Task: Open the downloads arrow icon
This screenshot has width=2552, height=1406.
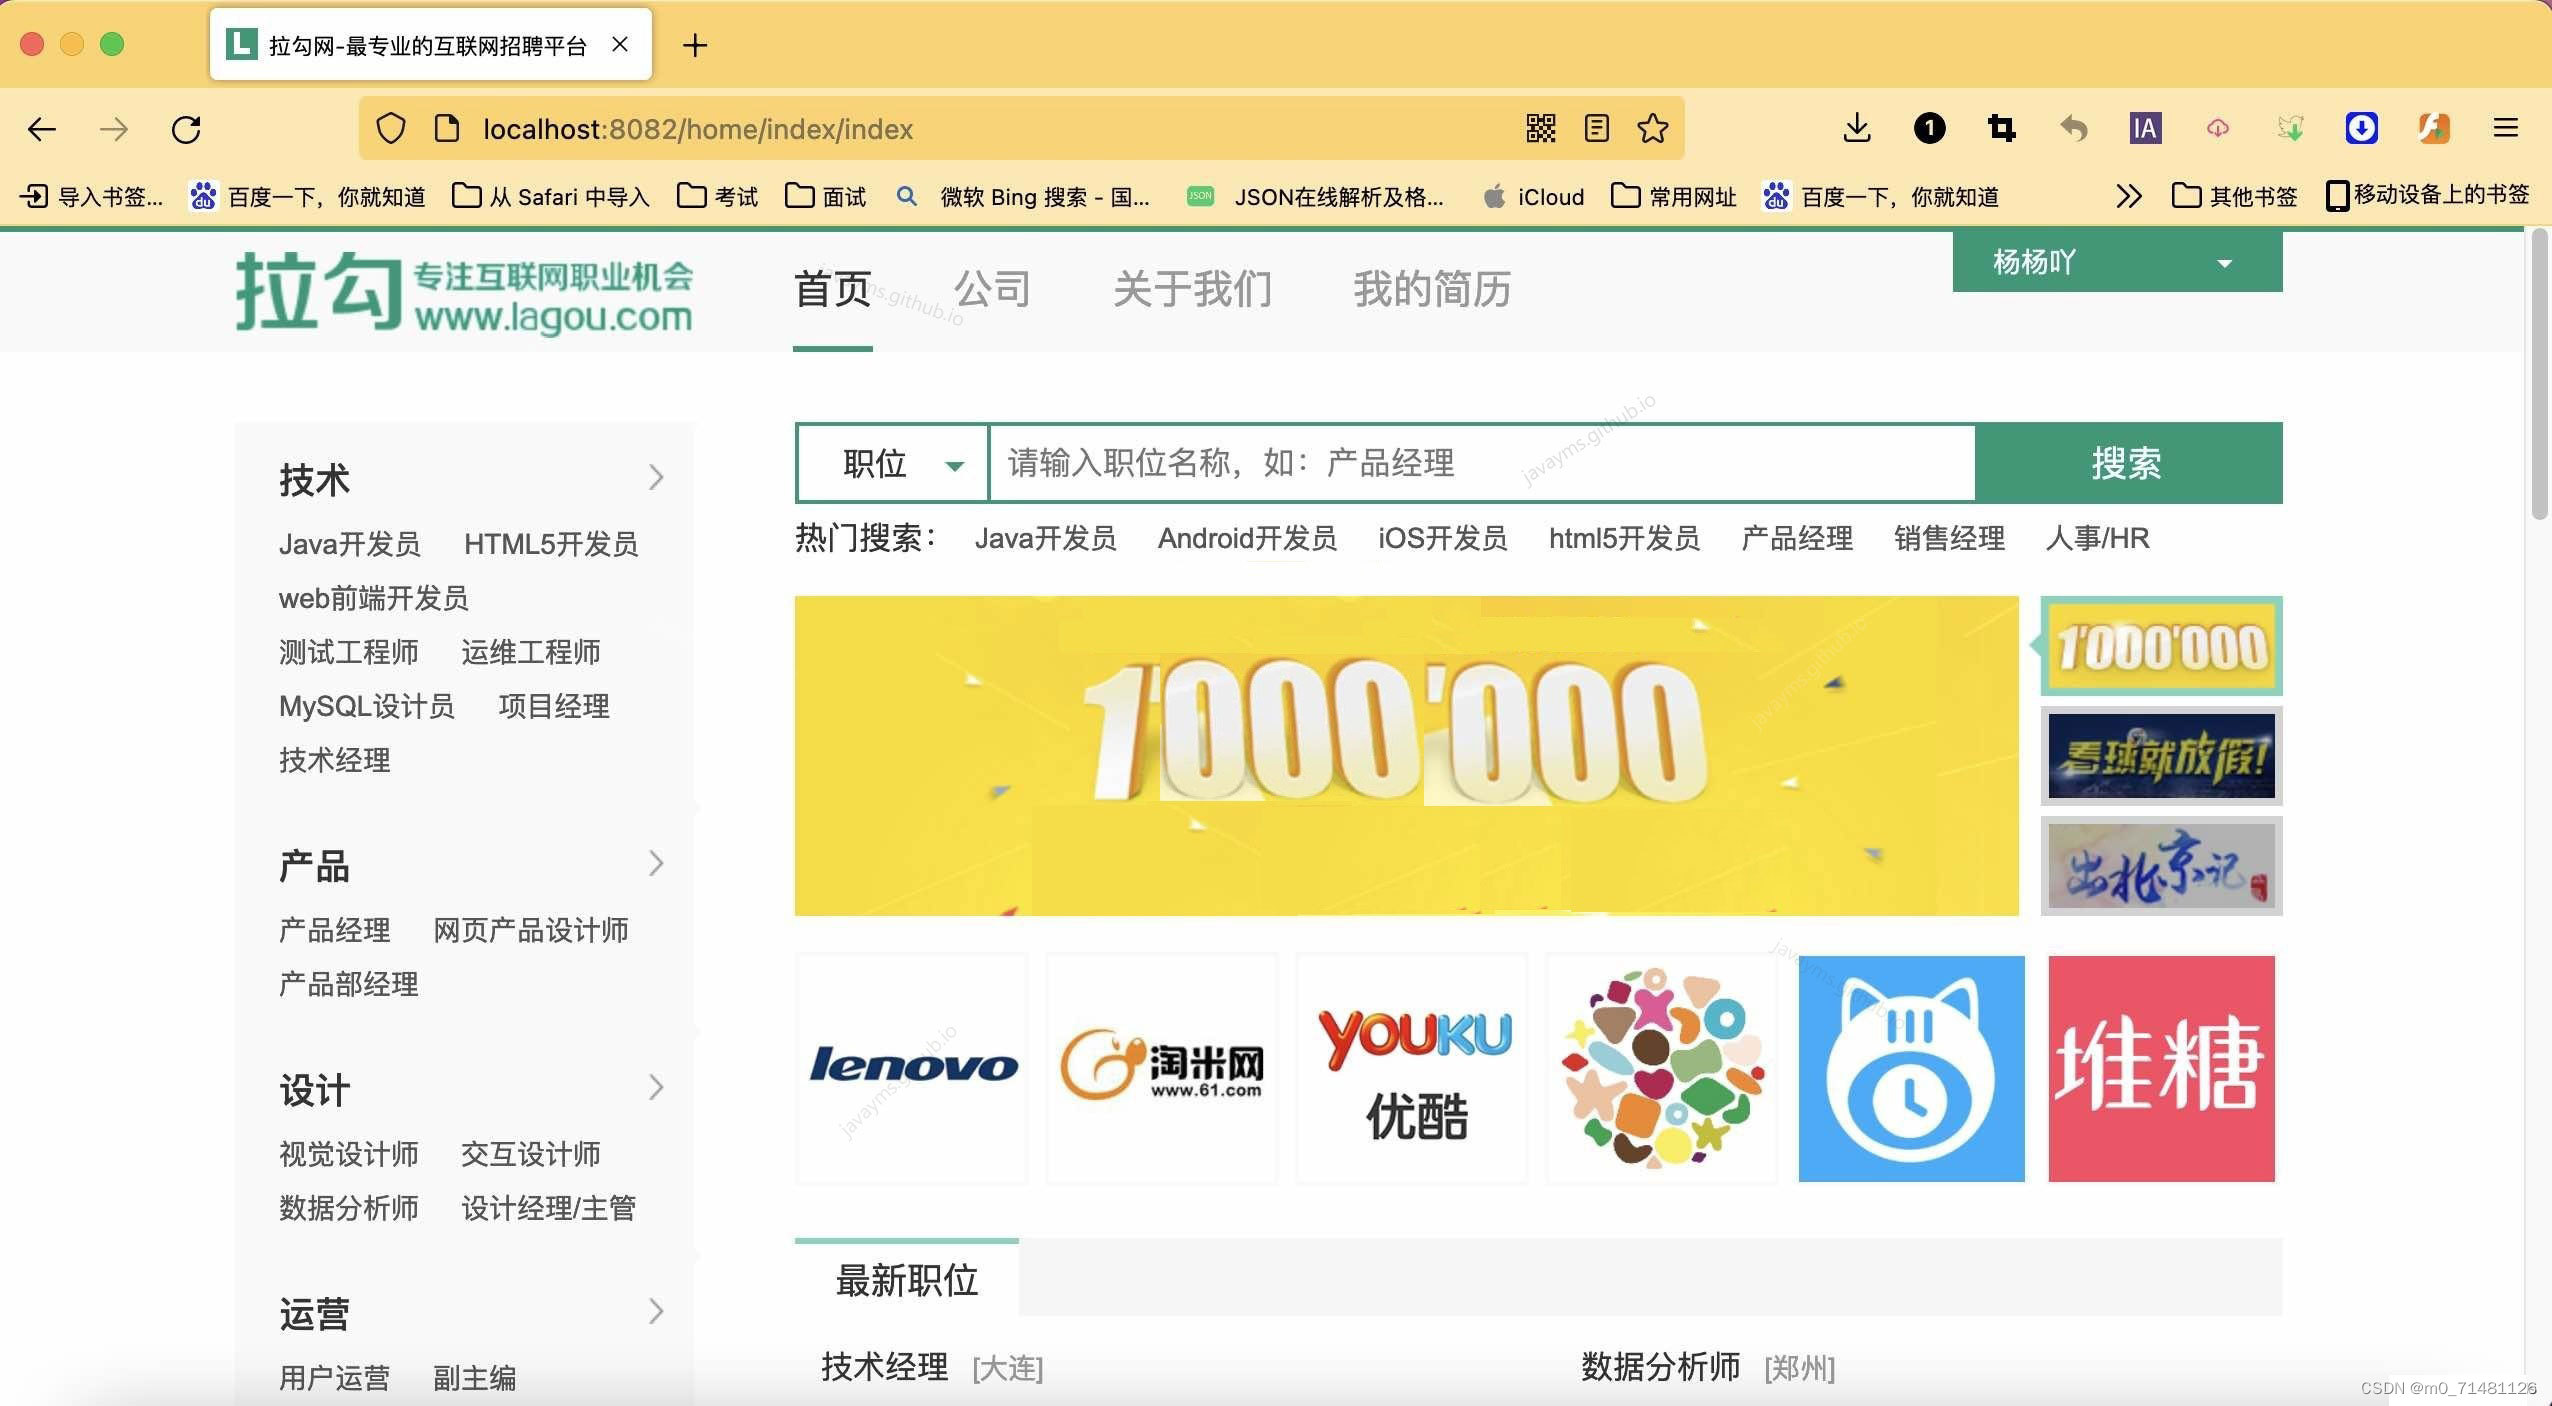Action: click(x=1856, y=128)
